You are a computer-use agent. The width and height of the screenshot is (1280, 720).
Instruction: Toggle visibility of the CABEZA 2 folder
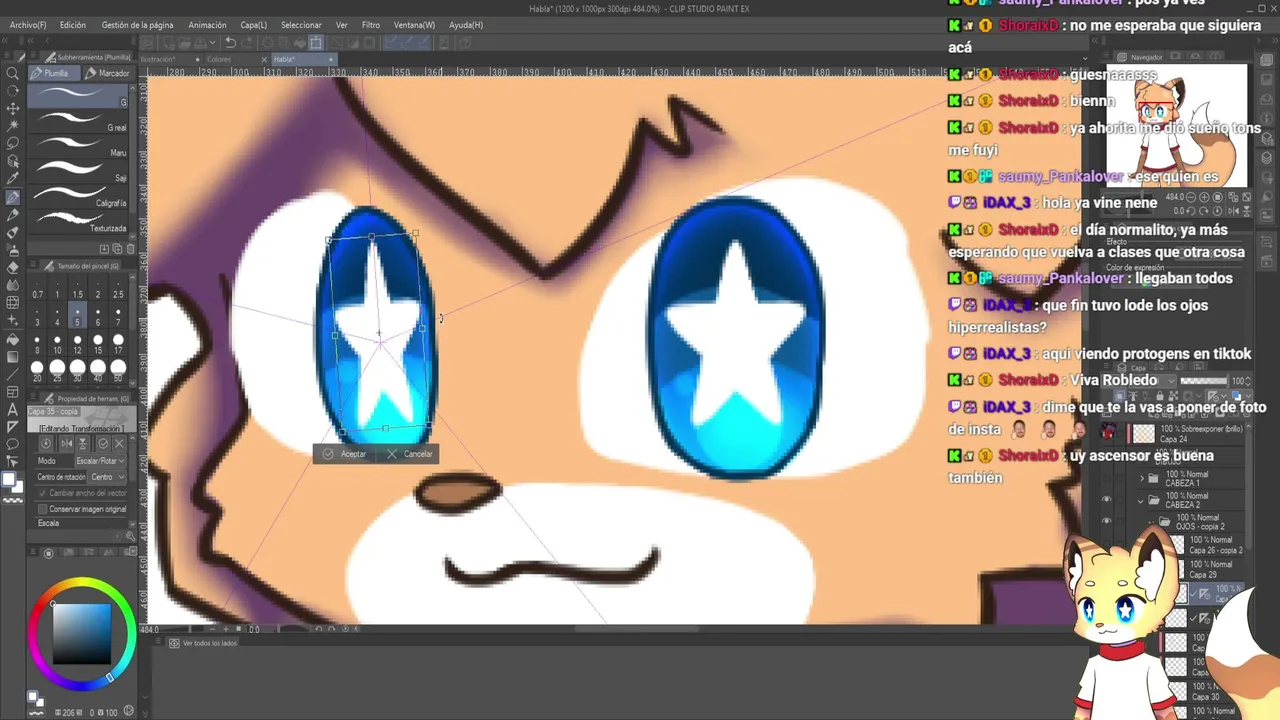(1106, 499)
